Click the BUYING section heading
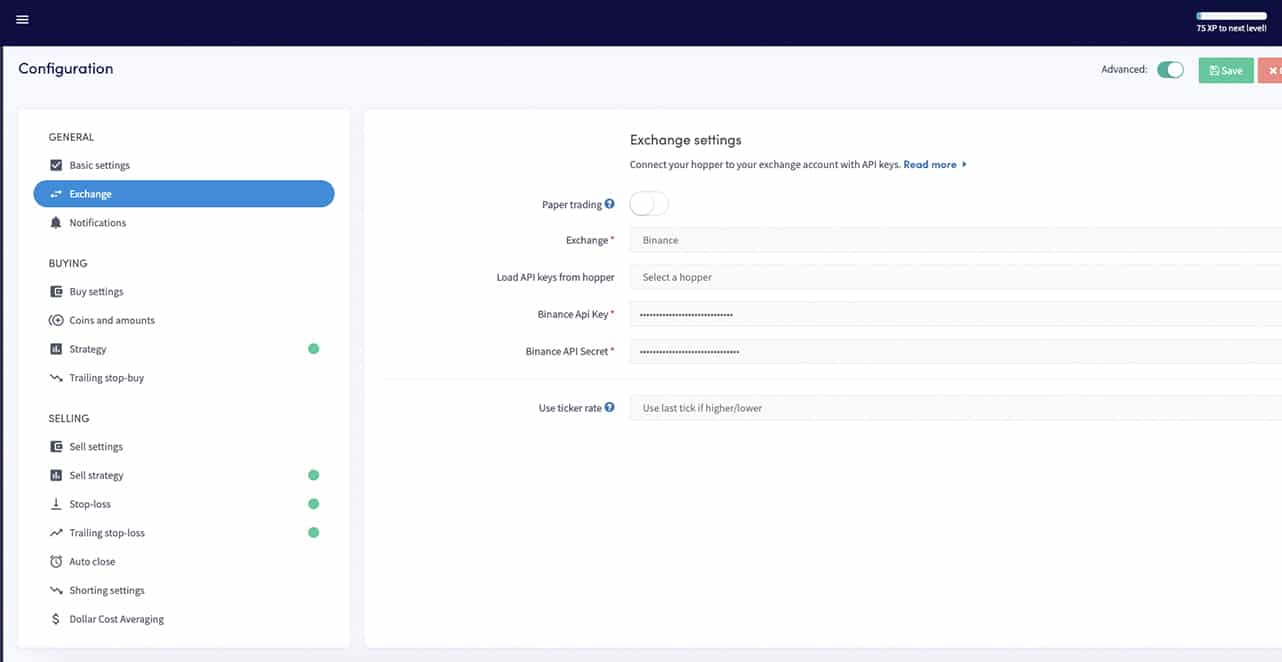Screen dimensions: 1282x662 coord(68,264)
